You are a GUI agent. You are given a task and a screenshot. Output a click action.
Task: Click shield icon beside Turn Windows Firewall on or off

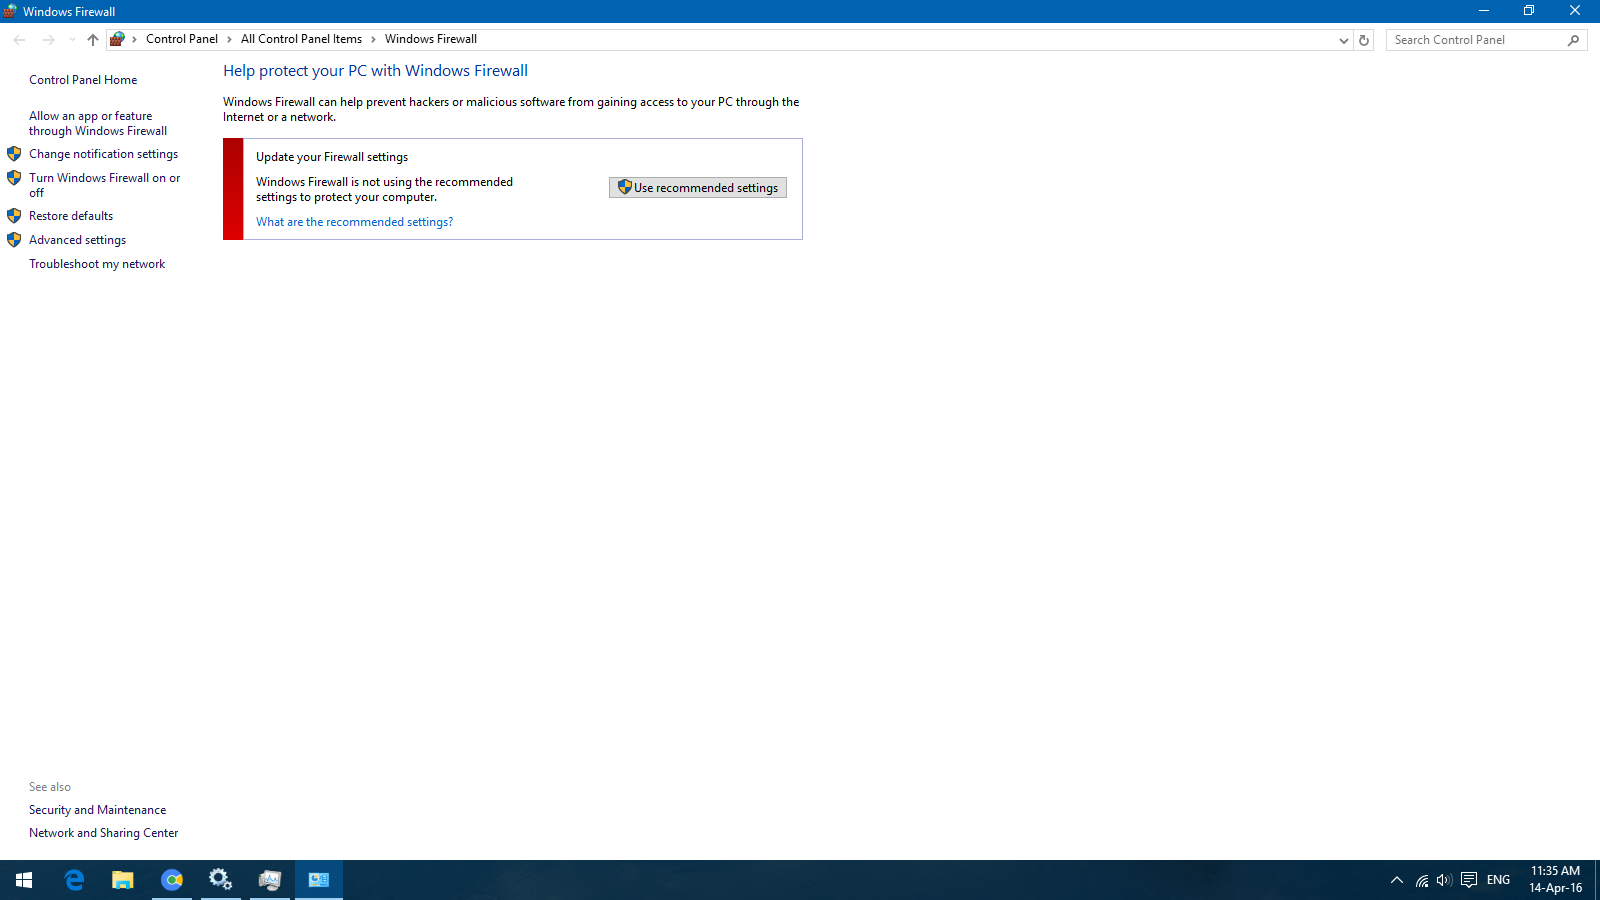click(x=14, y=178)
